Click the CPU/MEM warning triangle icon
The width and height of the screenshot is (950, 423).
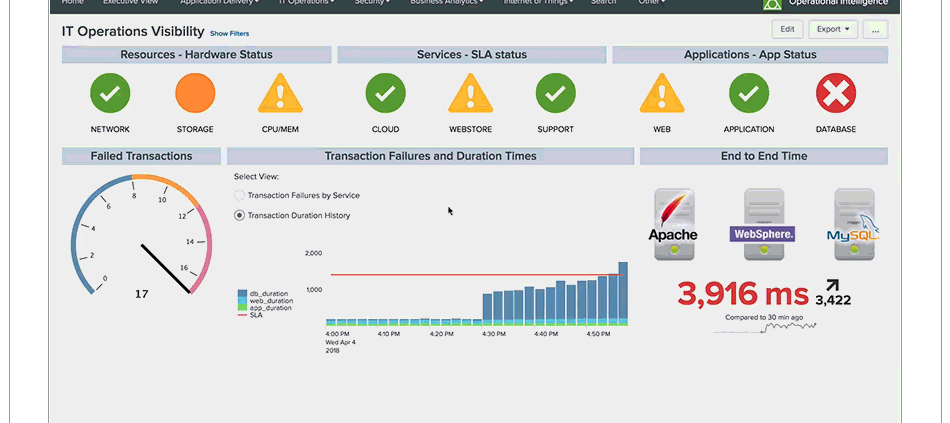click(280, 93)
